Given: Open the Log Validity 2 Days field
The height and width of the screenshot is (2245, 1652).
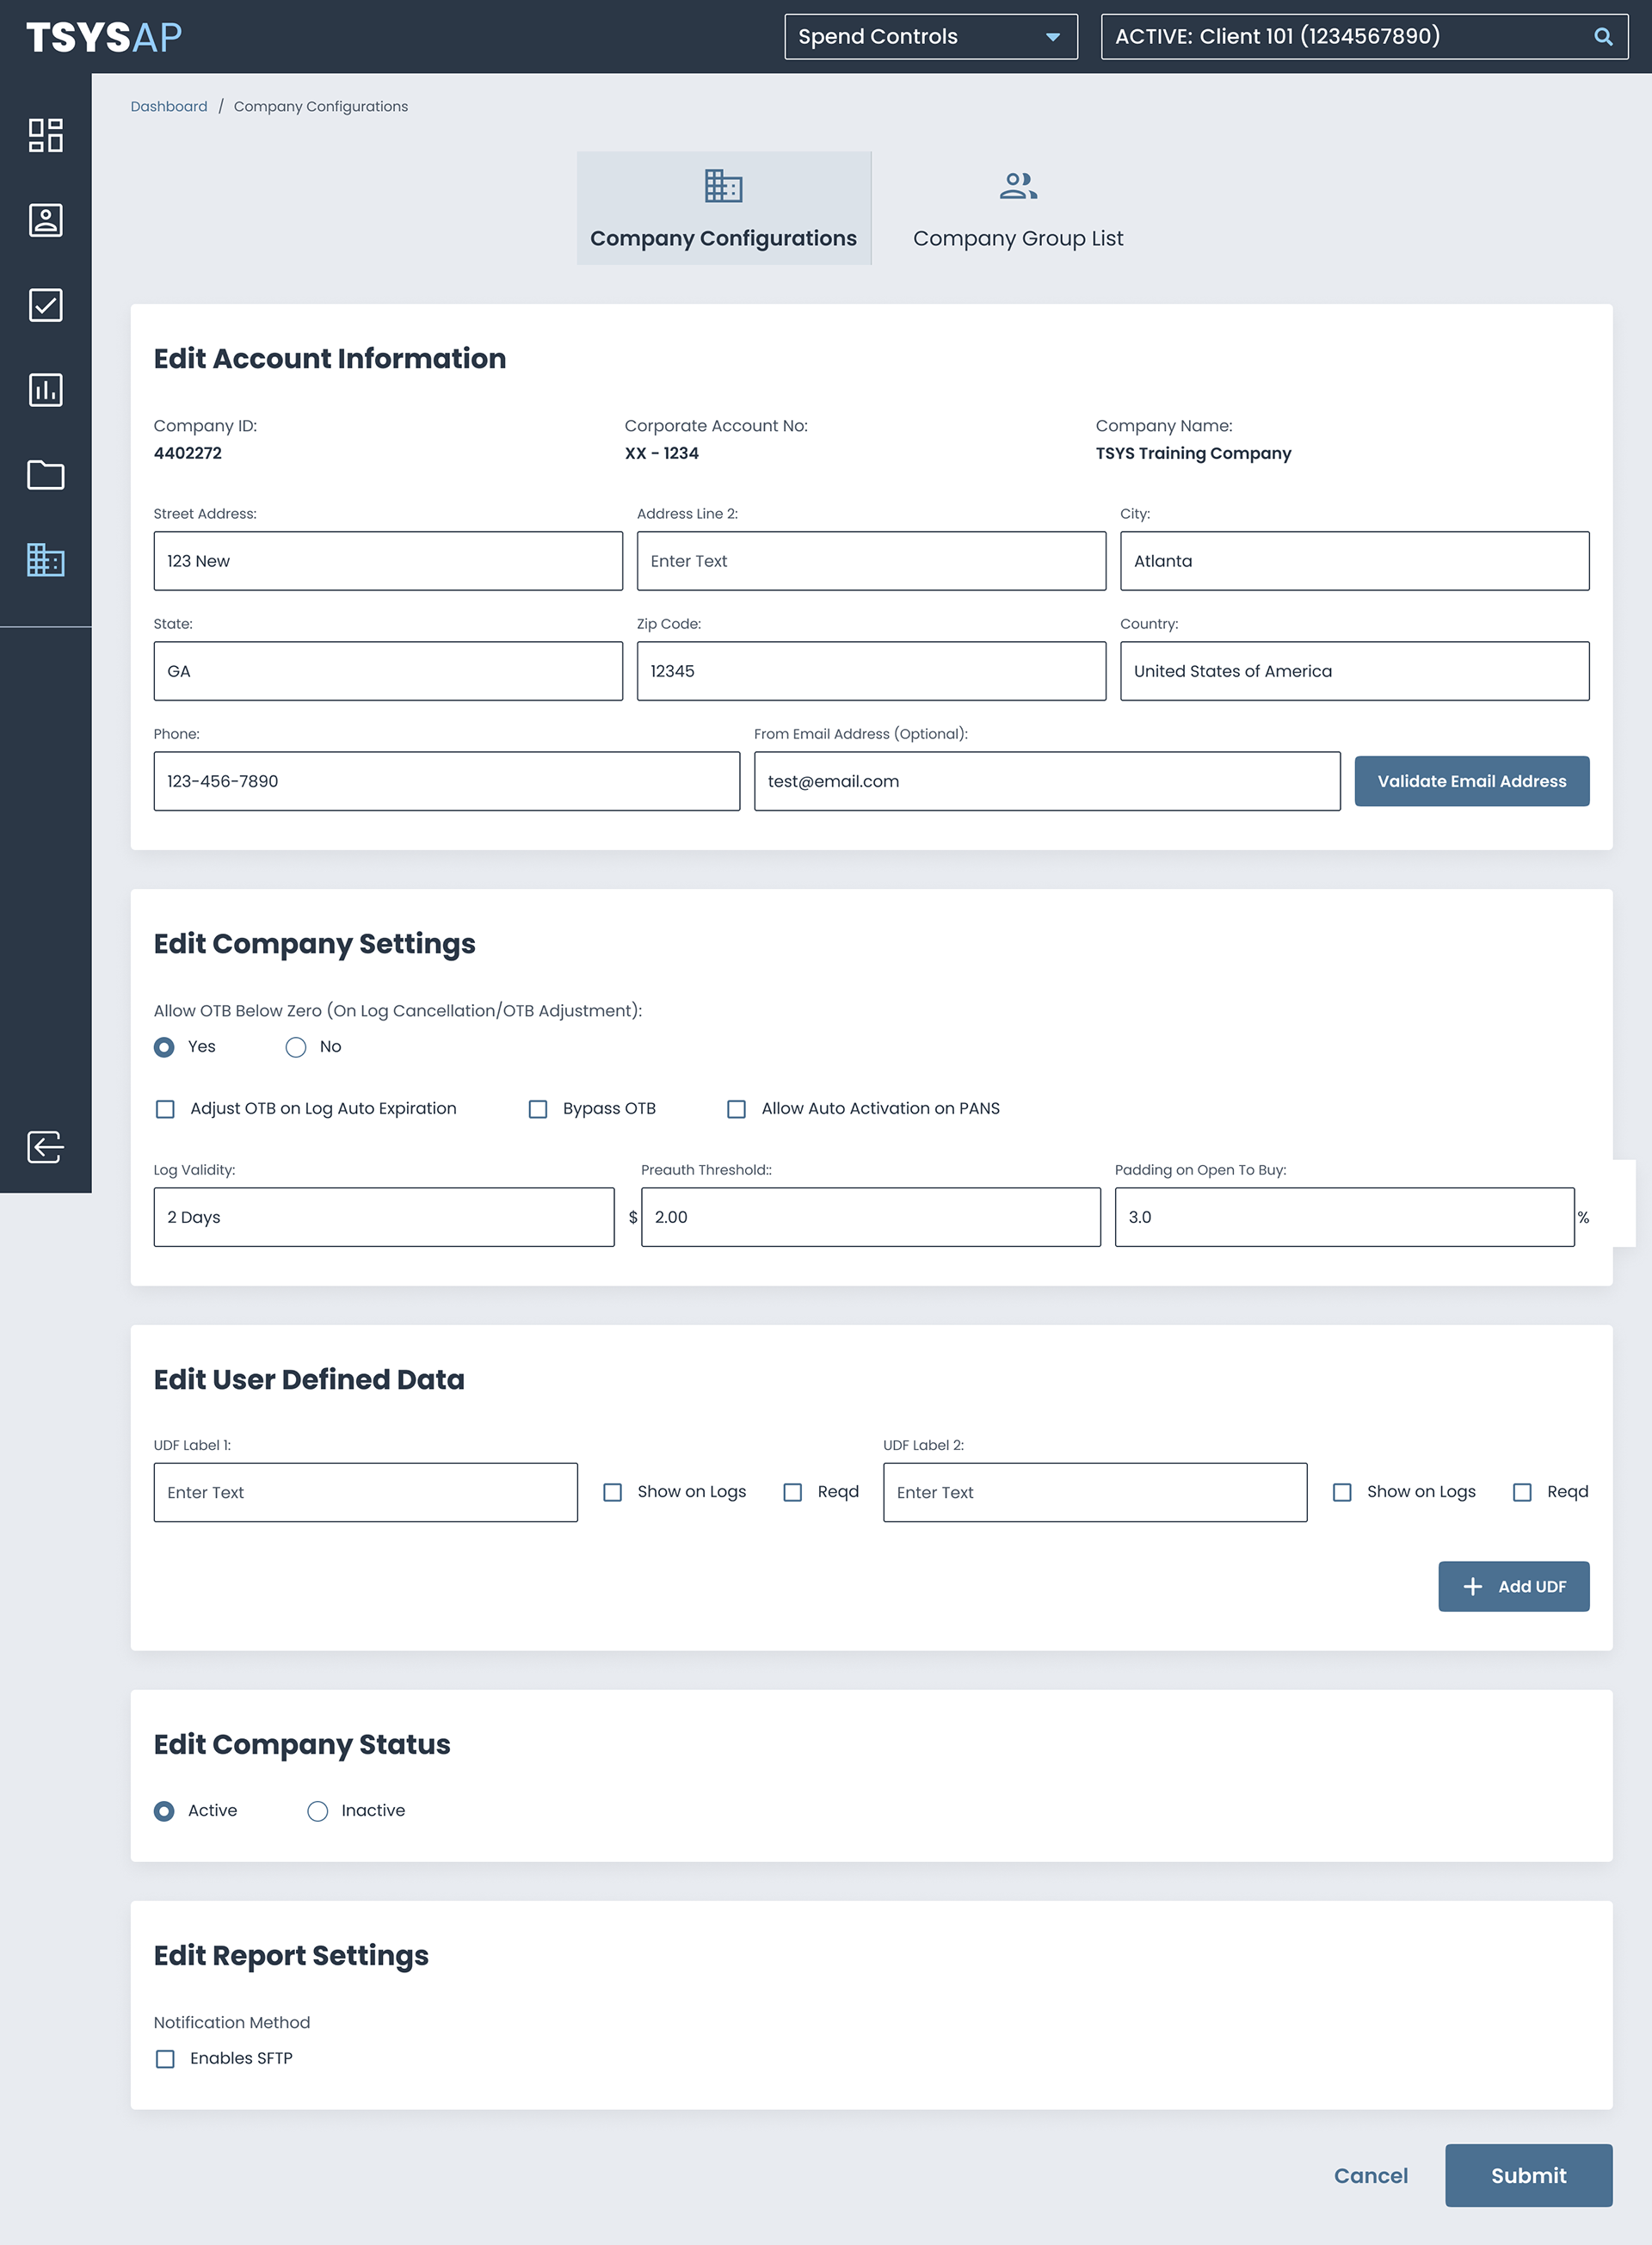Looking at the screenshot, I should click(384, 1217).
